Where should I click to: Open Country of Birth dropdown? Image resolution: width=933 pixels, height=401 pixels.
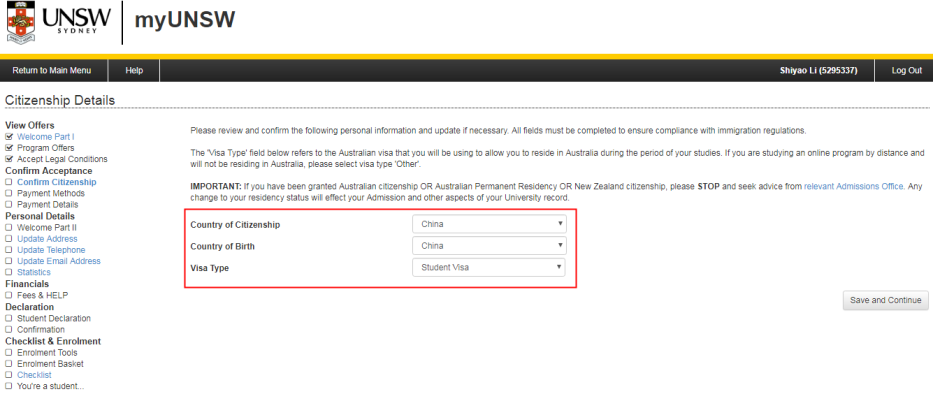click(x=489, y=246)
